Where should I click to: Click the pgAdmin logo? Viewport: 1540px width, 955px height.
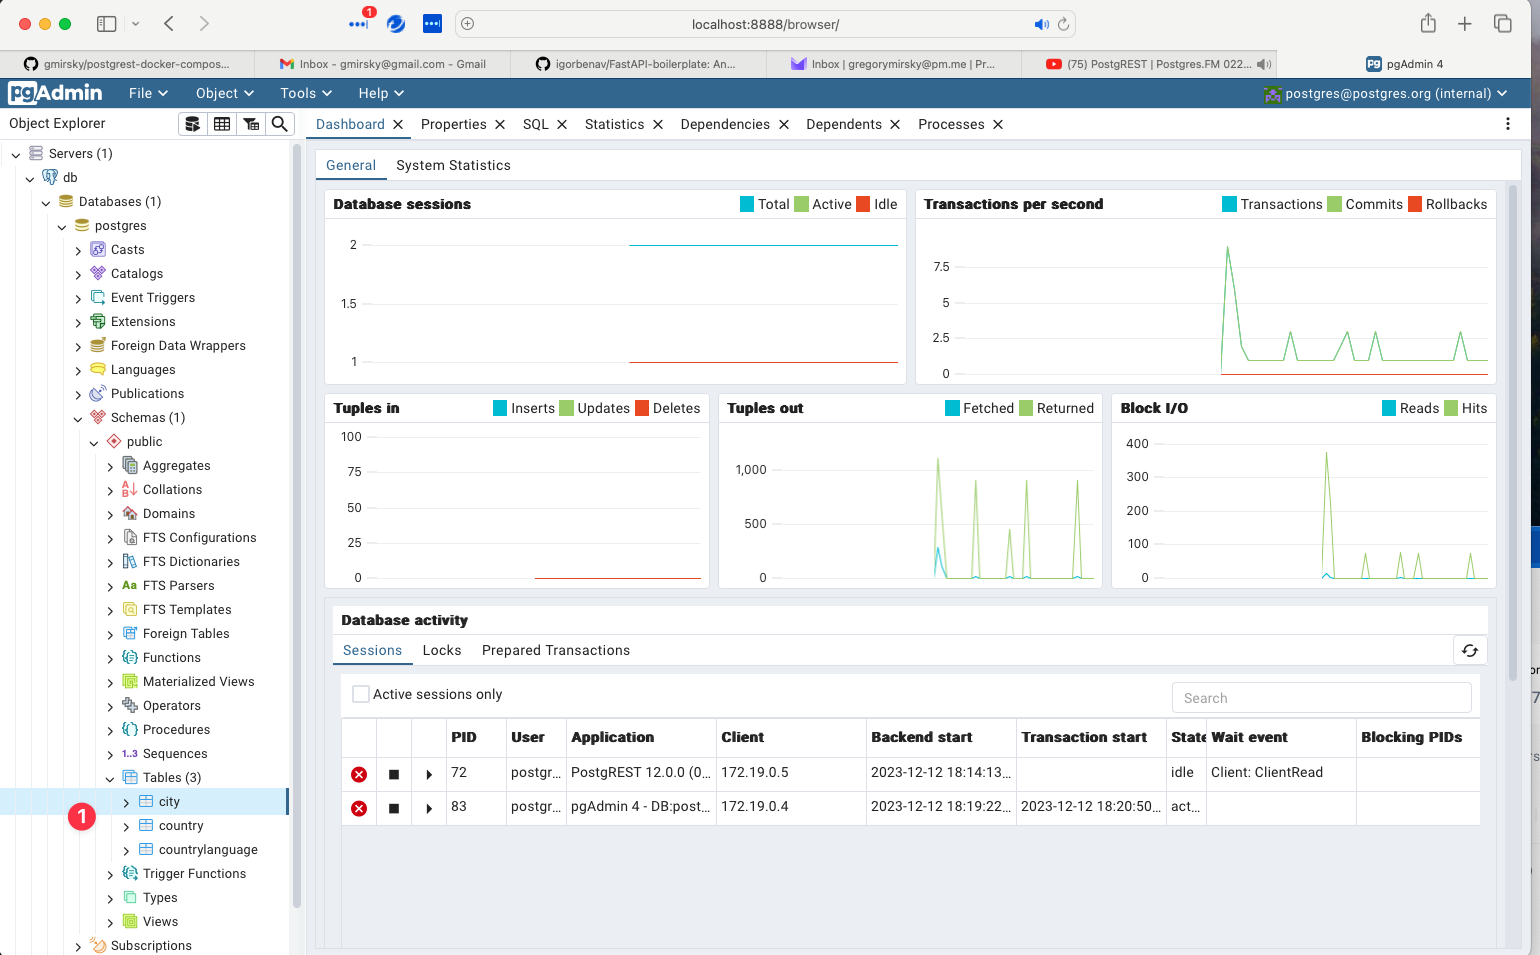pos(55,93)
